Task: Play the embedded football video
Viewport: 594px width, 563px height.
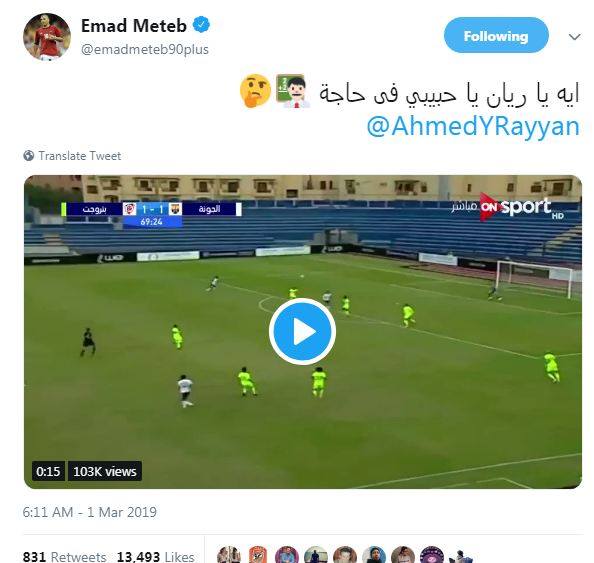Action: pos(302,332)
